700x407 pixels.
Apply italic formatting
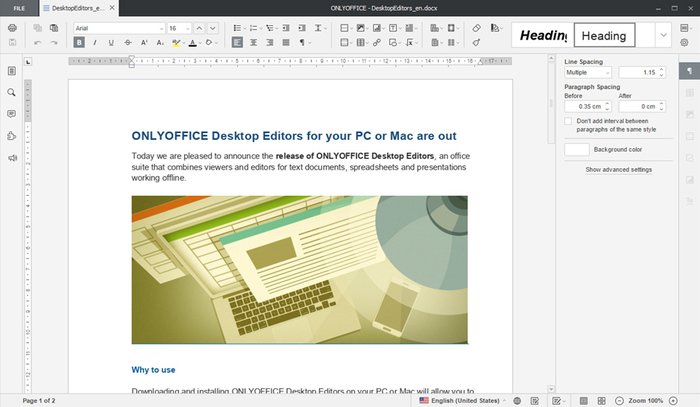pyautogui.click(x=95, y=43)
